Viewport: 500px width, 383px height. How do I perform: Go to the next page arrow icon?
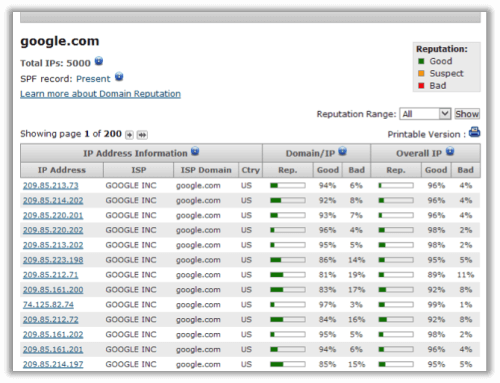[x=129, y=135]
